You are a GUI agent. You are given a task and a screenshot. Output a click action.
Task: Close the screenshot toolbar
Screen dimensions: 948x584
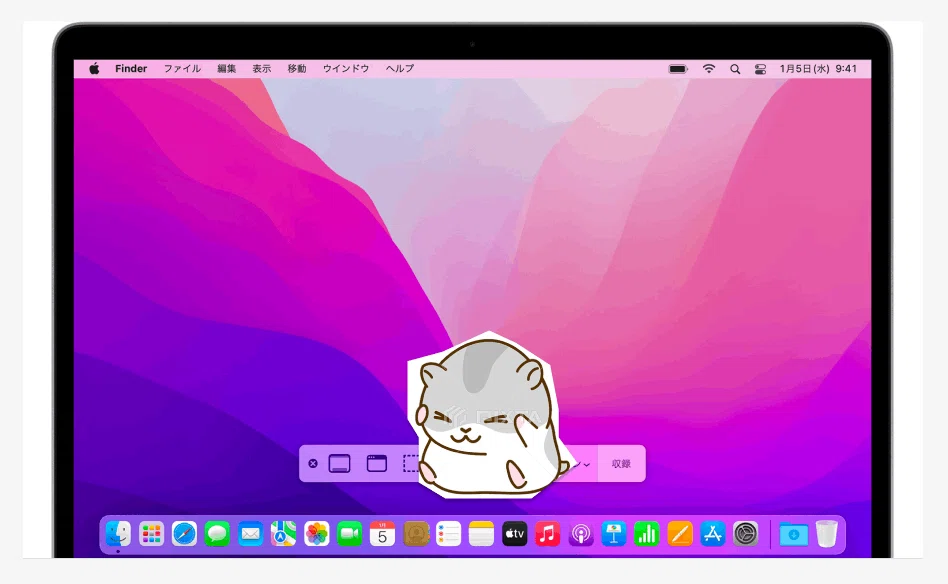pos(313,464)
